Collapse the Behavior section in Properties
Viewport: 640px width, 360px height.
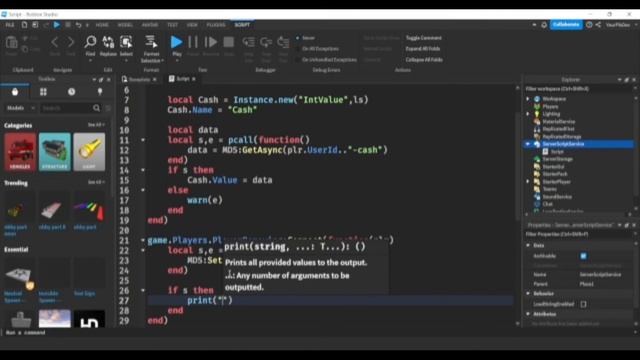[x=528, y=293]
